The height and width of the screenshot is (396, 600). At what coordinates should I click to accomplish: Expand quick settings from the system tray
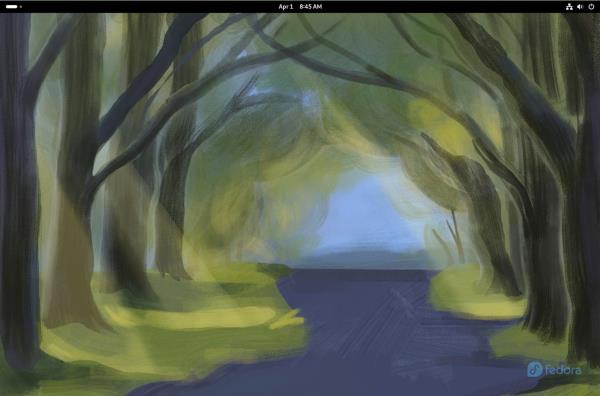coord(580,7)
